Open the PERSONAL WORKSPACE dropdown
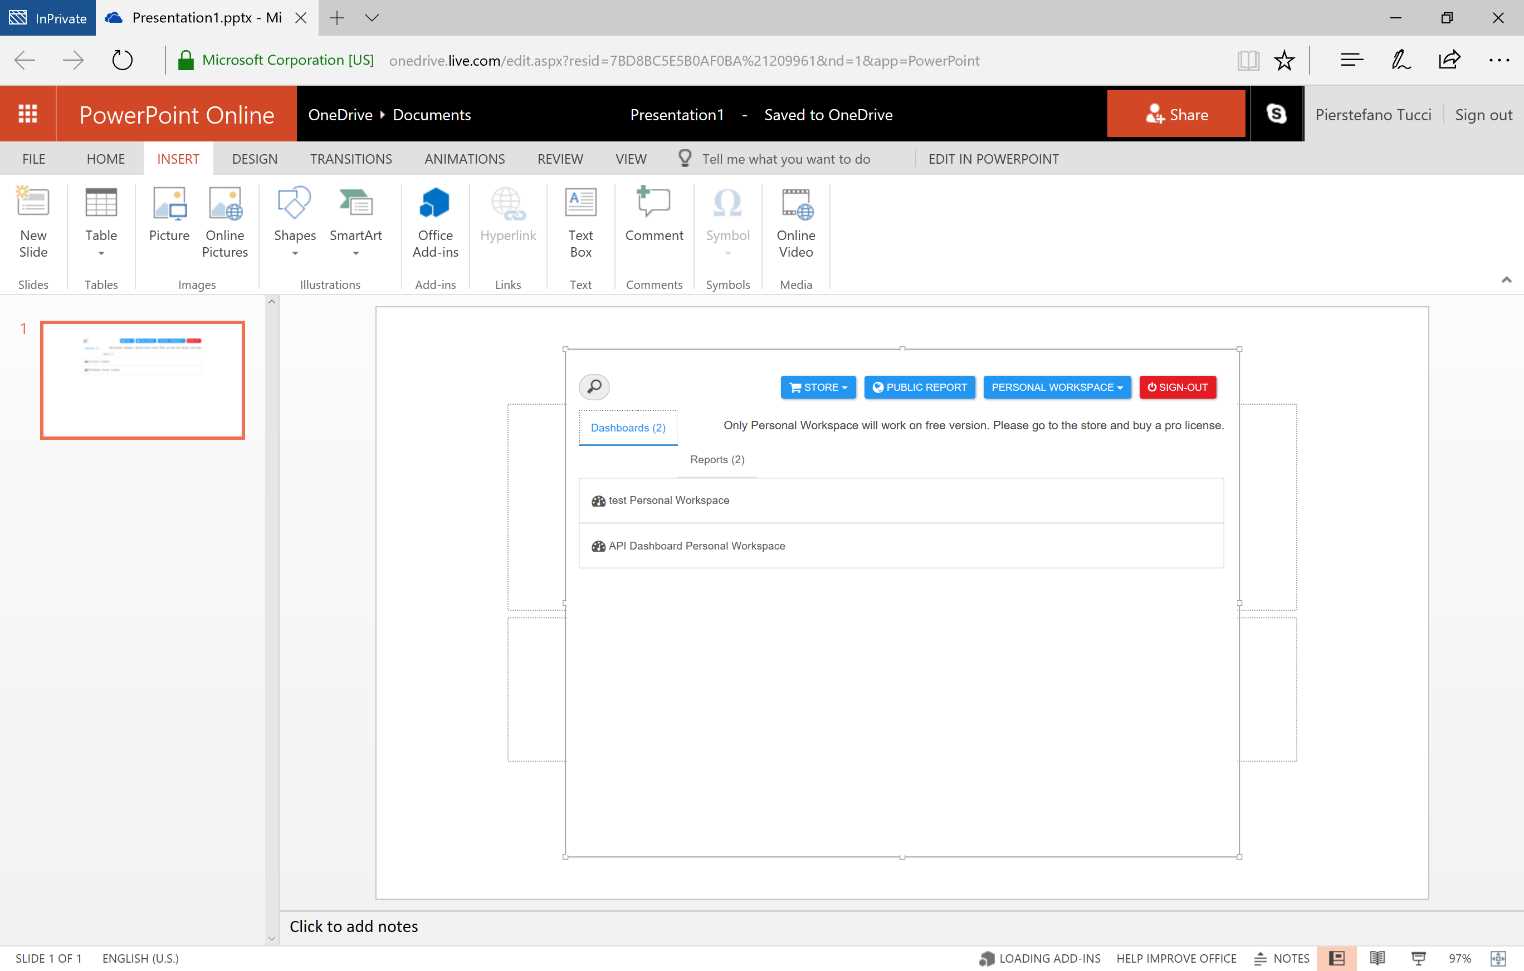Screen dimensions: 1524x971 [1056, 387]
